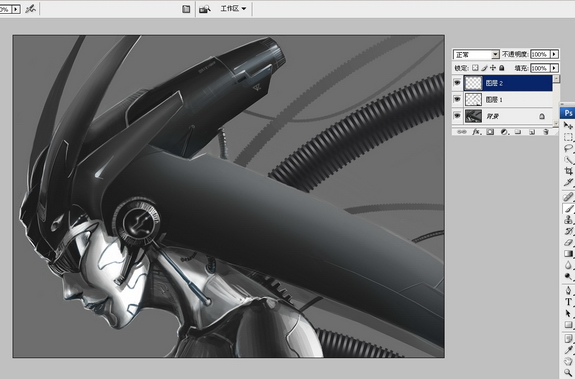The image size is (575, 379).
Task: Select the Pen tool
Action: (568, 291)
